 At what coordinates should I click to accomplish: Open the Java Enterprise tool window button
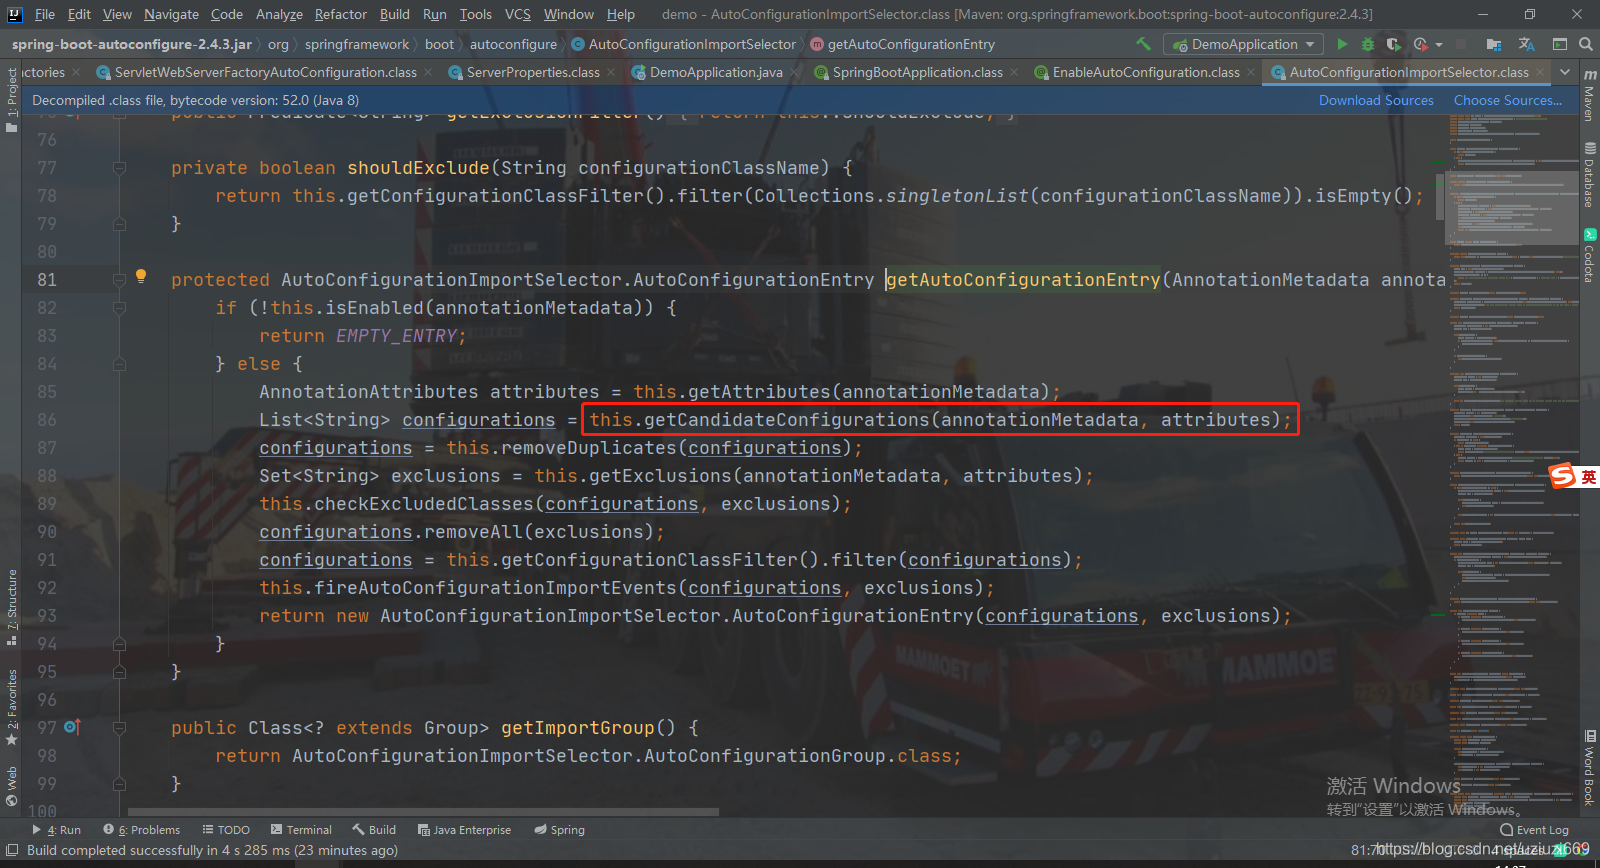[464, 830]
